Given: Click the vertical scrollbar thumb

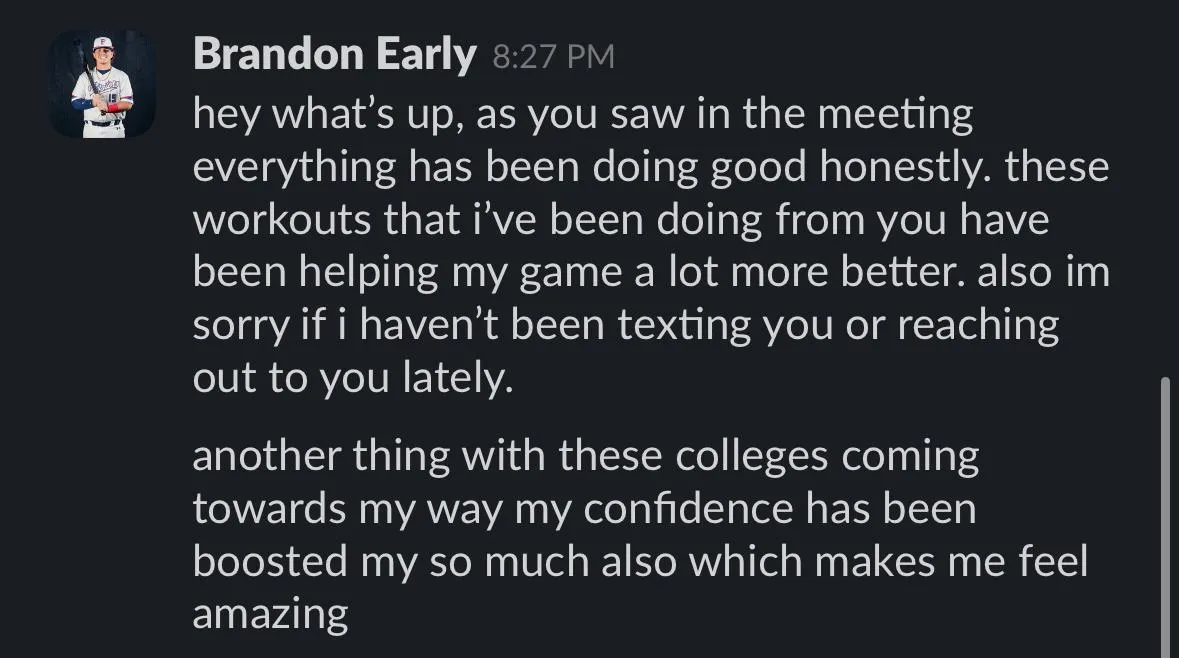Looking at the screenshot, I should tap(1165, 517).
